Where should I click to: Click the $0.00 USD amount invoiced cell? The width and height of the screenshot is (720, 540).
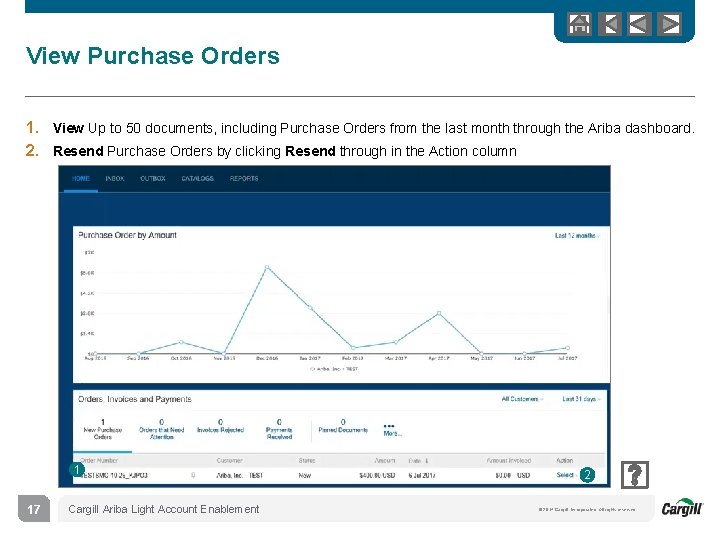[513, 475]
